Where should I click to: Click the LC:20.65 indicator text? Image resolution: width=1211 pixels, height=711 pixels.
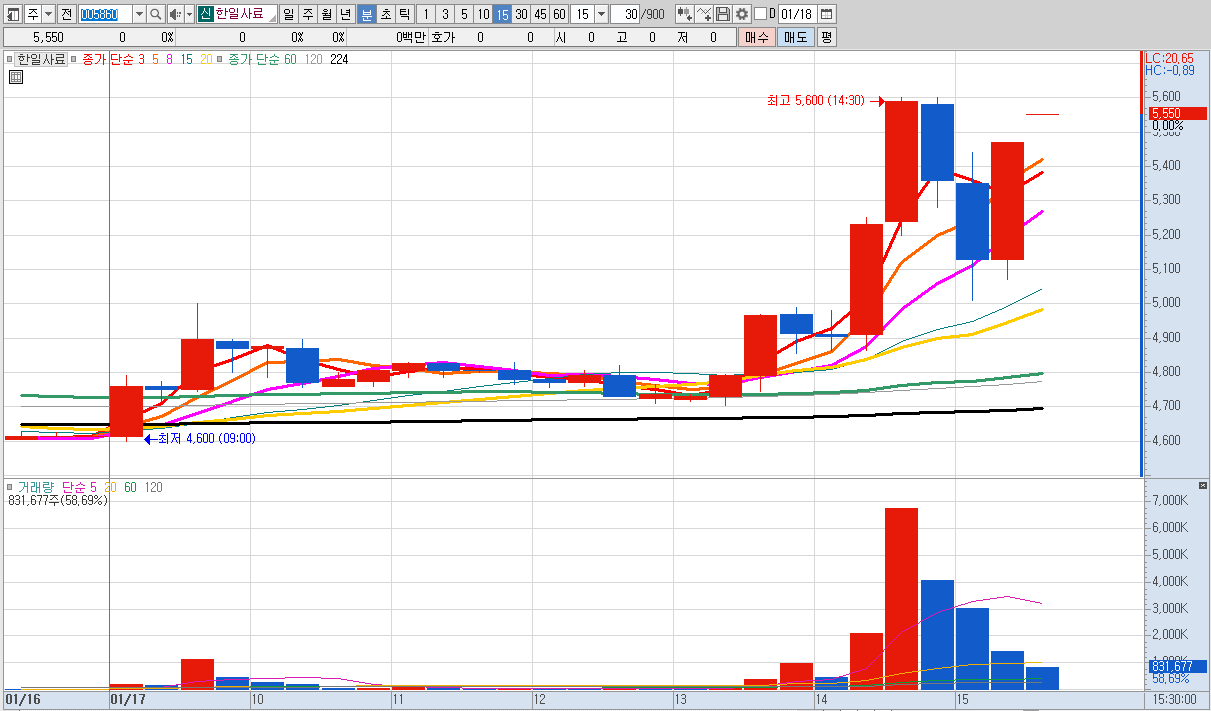[1170, 59]
